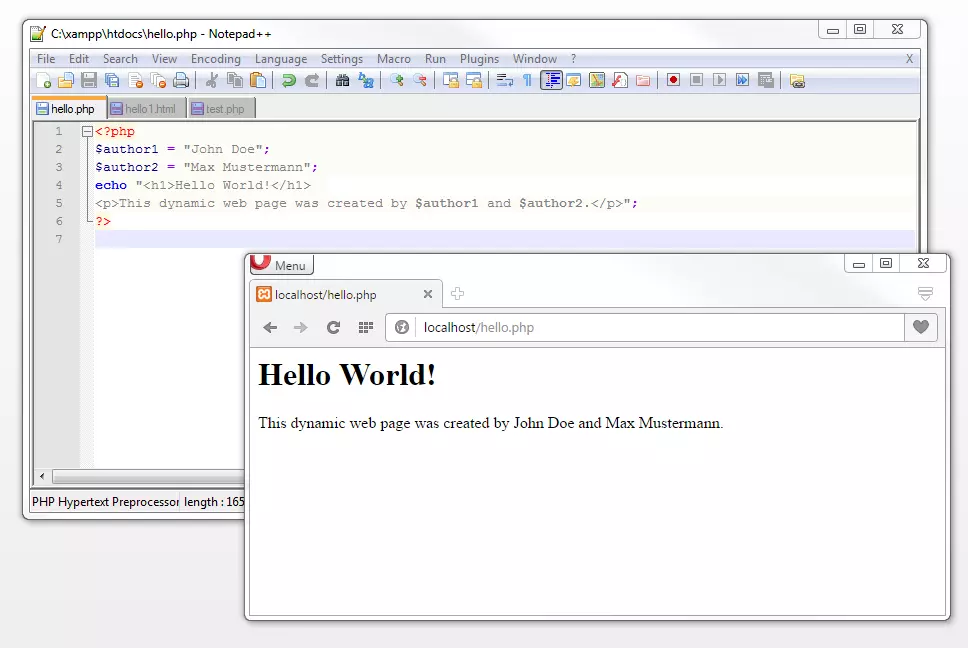Open the Search menu in Notepad++
The height and width of the screenshot is (648, 968).
120,58
